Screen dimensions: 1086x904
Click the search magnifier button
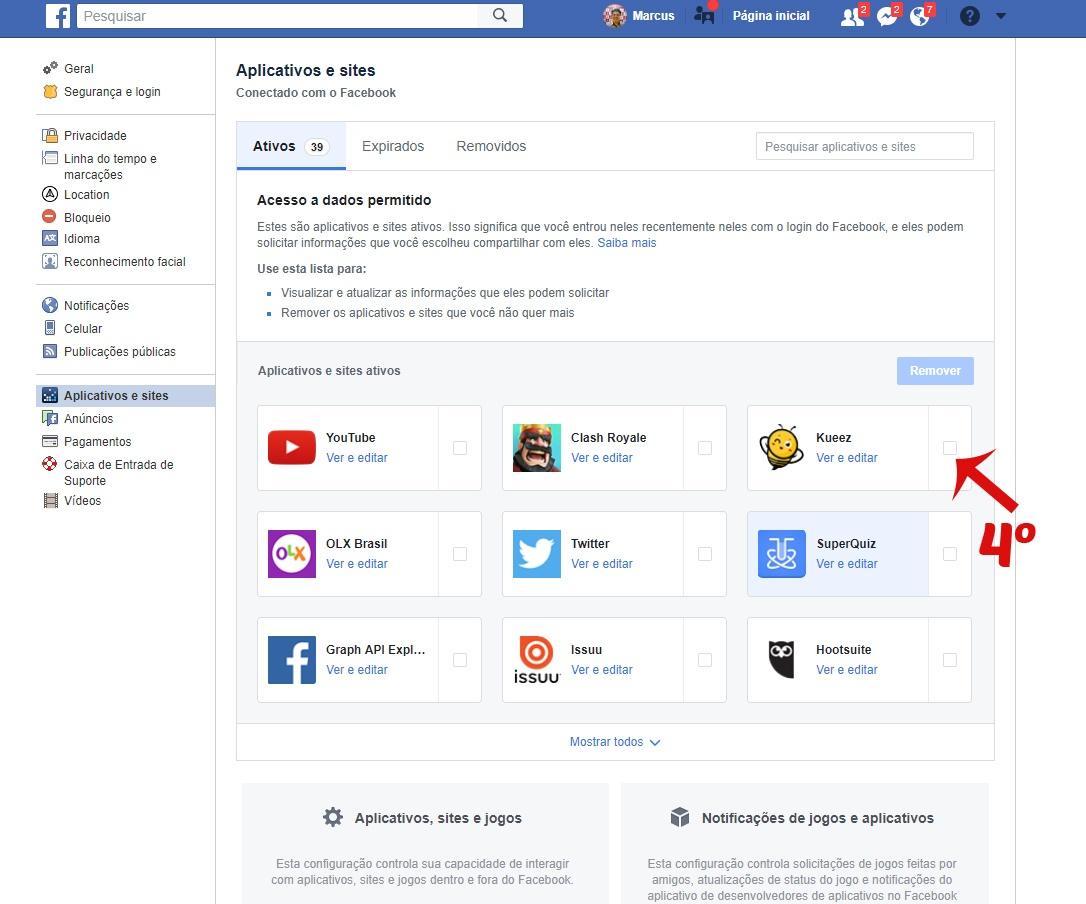pyautogui.click(x=500, y=15)
